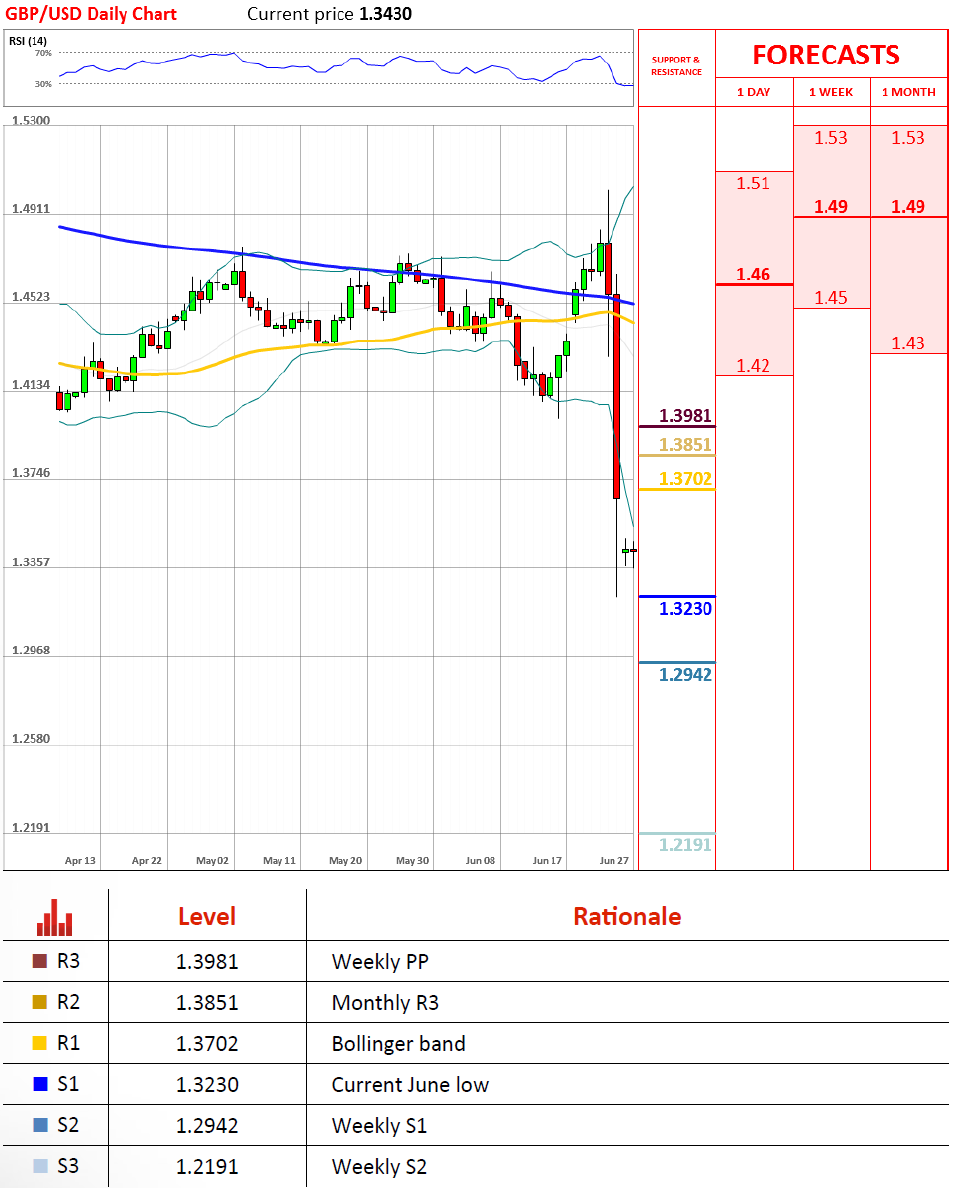Click the S2 steel blue color square

40,1124
